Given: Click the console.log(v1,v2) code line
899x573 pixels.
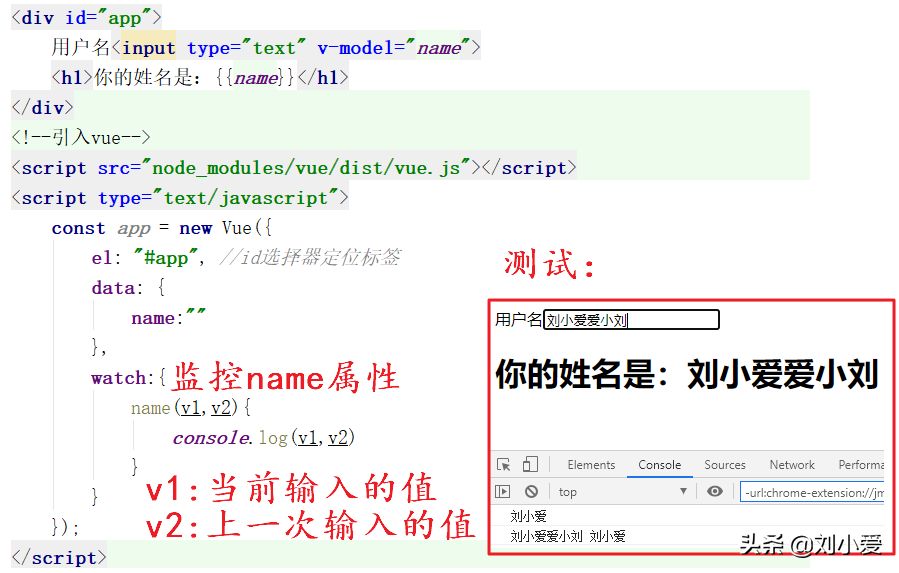Looking at the screenshot, I should click(x=264, y=438).
